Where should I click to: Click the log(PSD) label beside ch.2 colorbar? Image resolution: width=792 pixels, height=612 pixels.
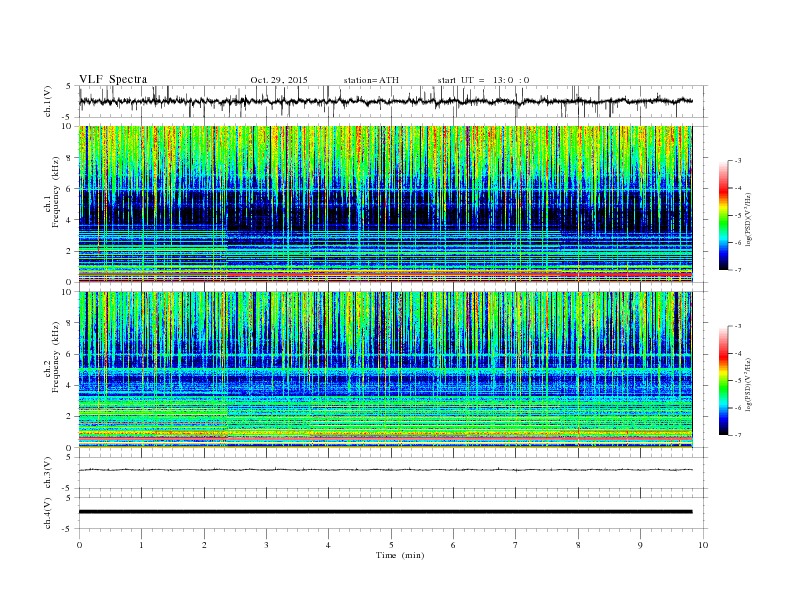click(x=749, y=384)
